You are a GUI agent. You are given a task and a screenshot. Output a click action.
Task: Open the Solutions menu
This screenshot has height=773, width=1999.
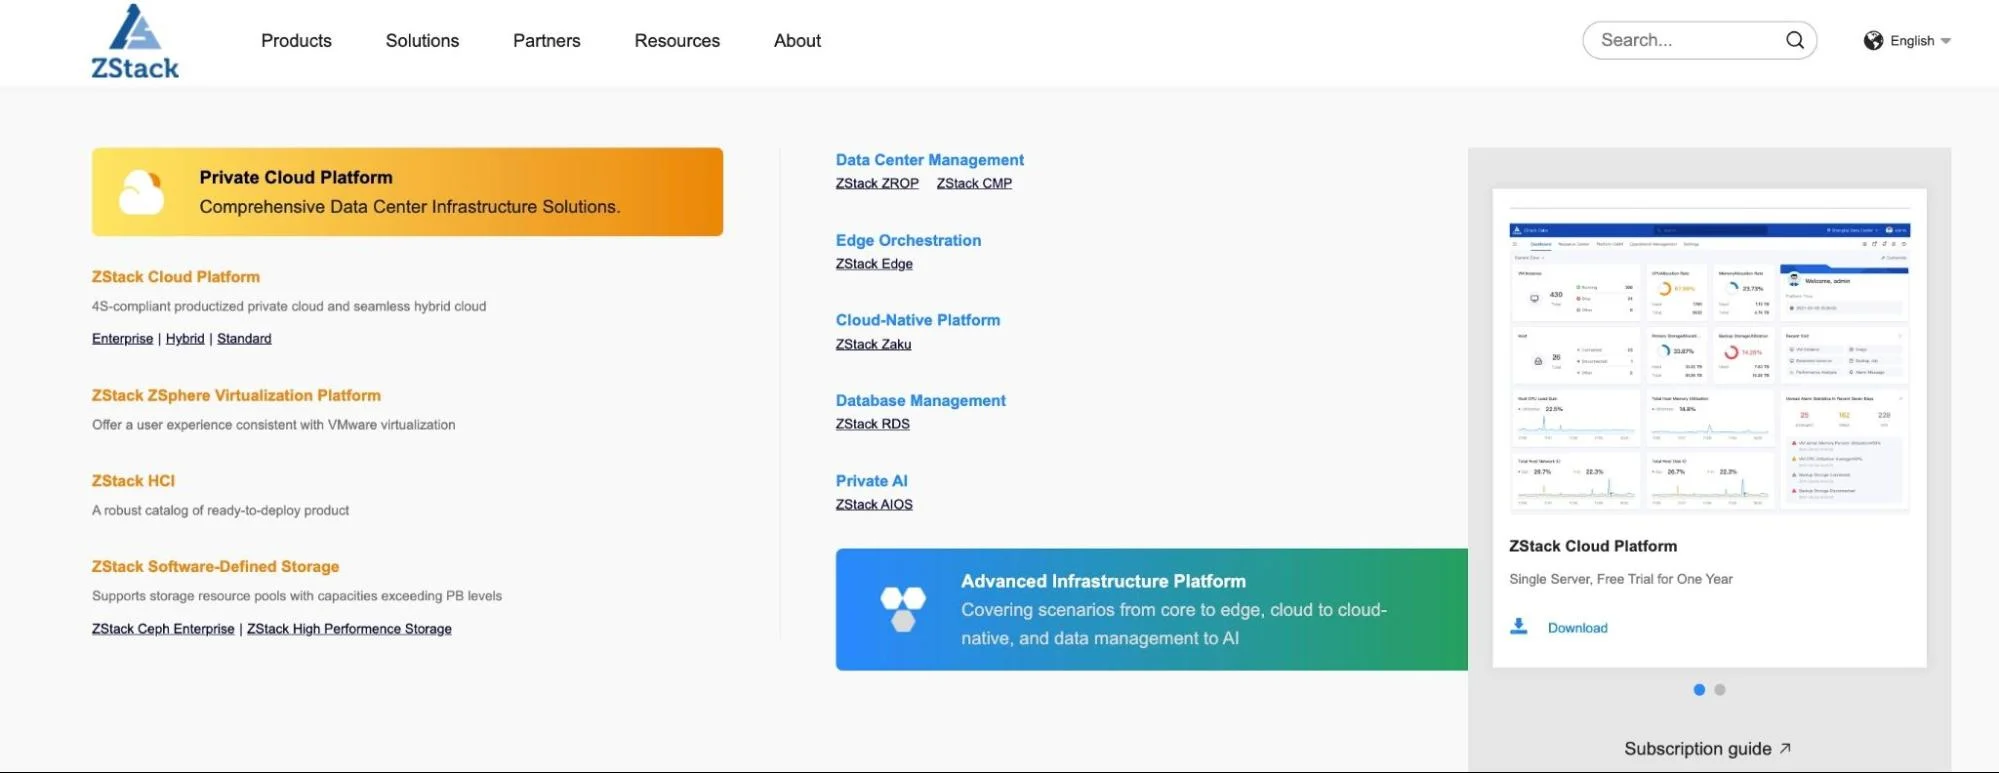point(422,41)
